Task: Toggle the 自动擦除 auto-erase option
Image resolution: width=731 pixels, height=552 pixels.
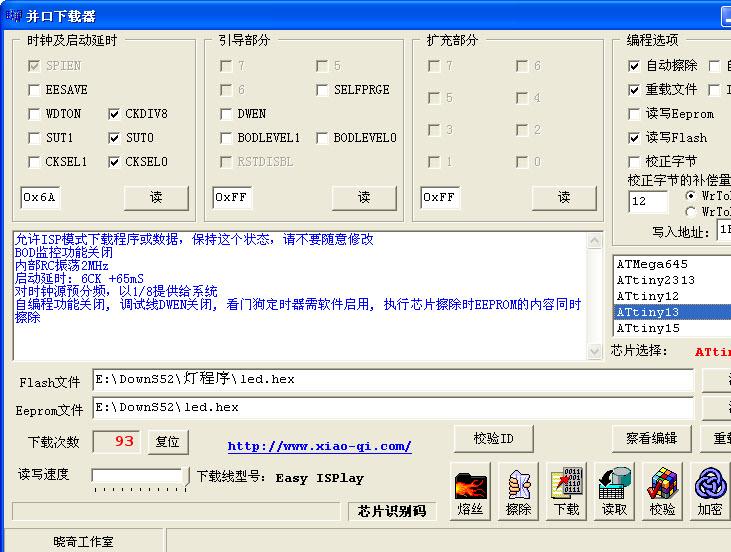Action: [634, 66]
